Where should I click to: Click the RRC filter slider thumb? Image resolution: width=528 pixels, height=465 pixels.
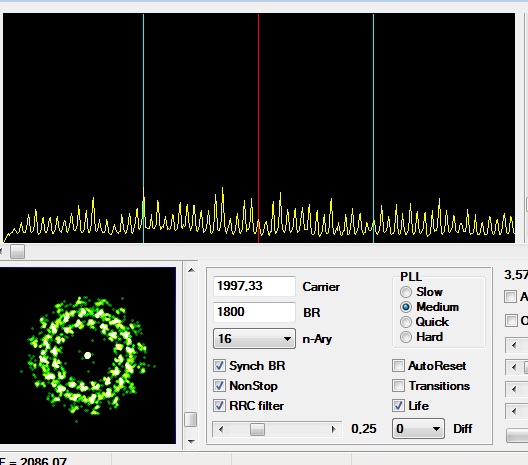tap(257, 429)
